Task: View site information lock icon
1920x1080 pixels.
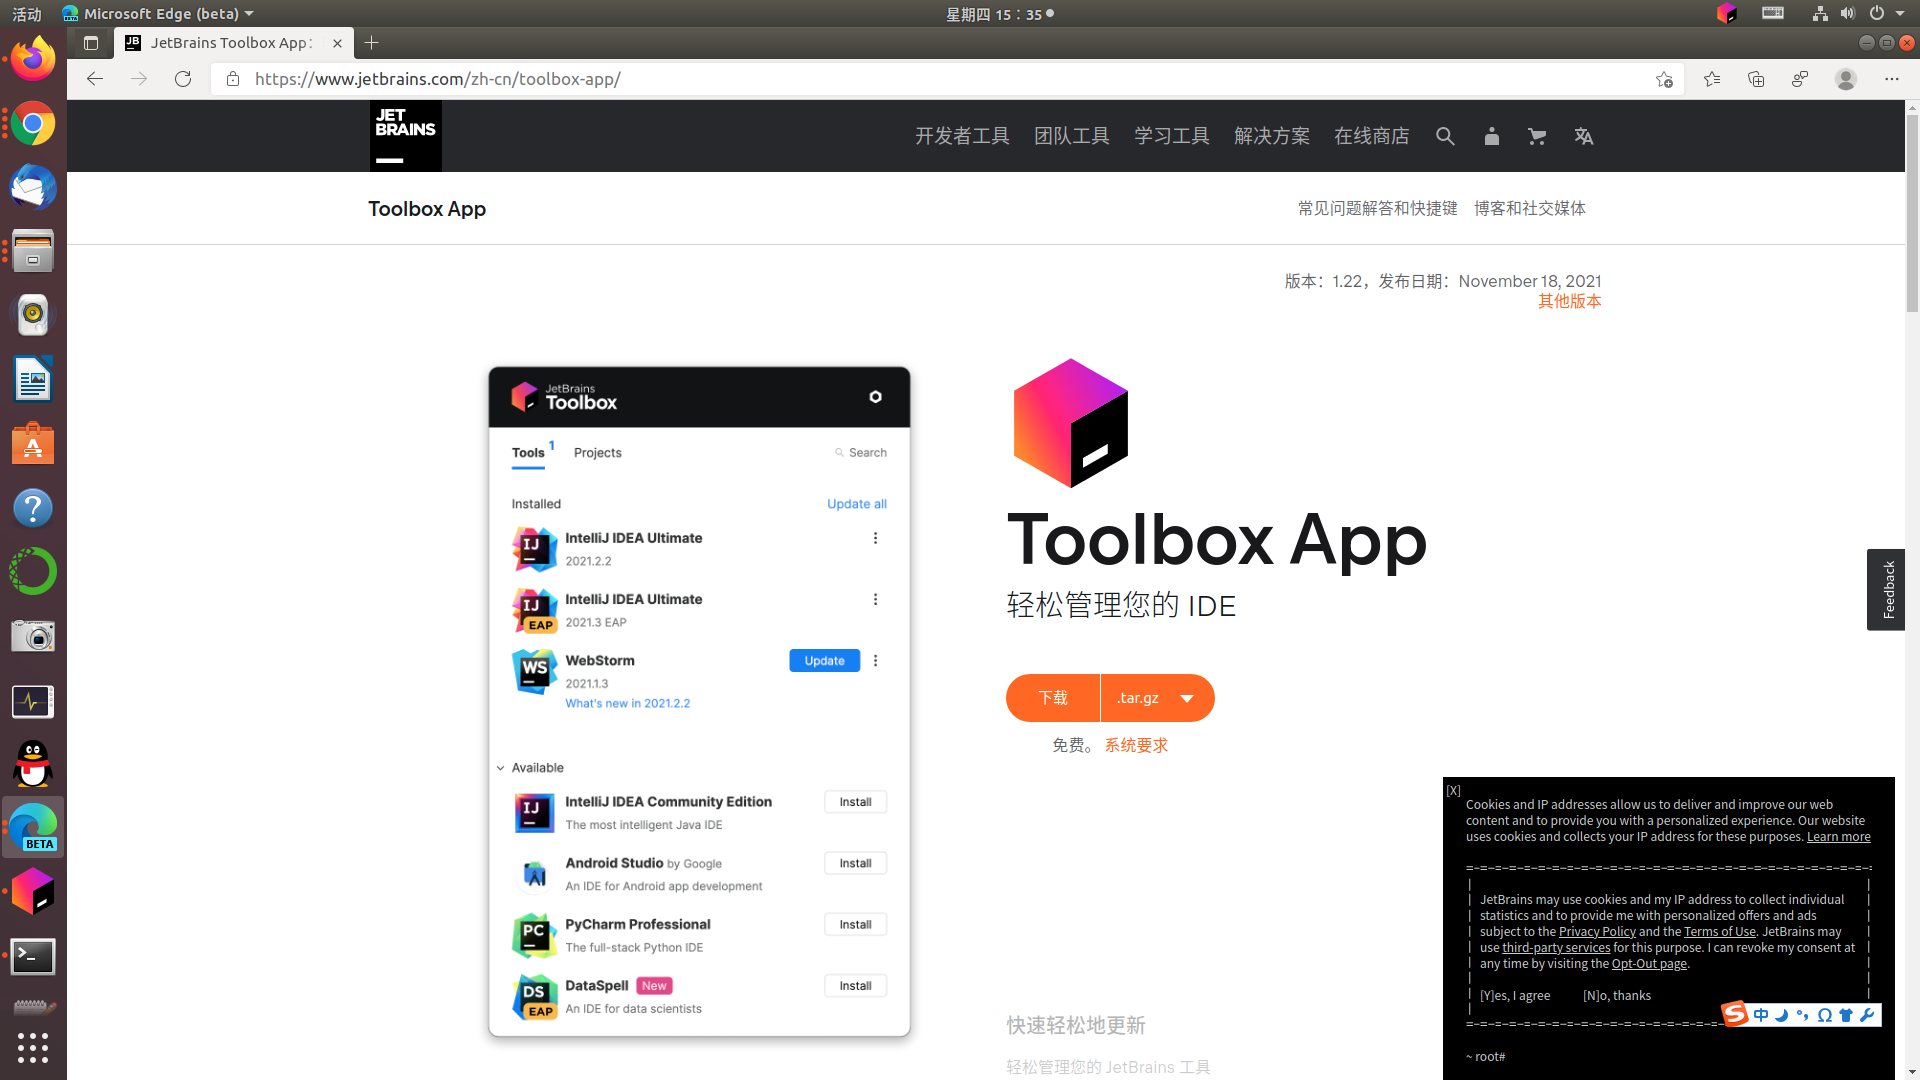Action: [233, 79]
